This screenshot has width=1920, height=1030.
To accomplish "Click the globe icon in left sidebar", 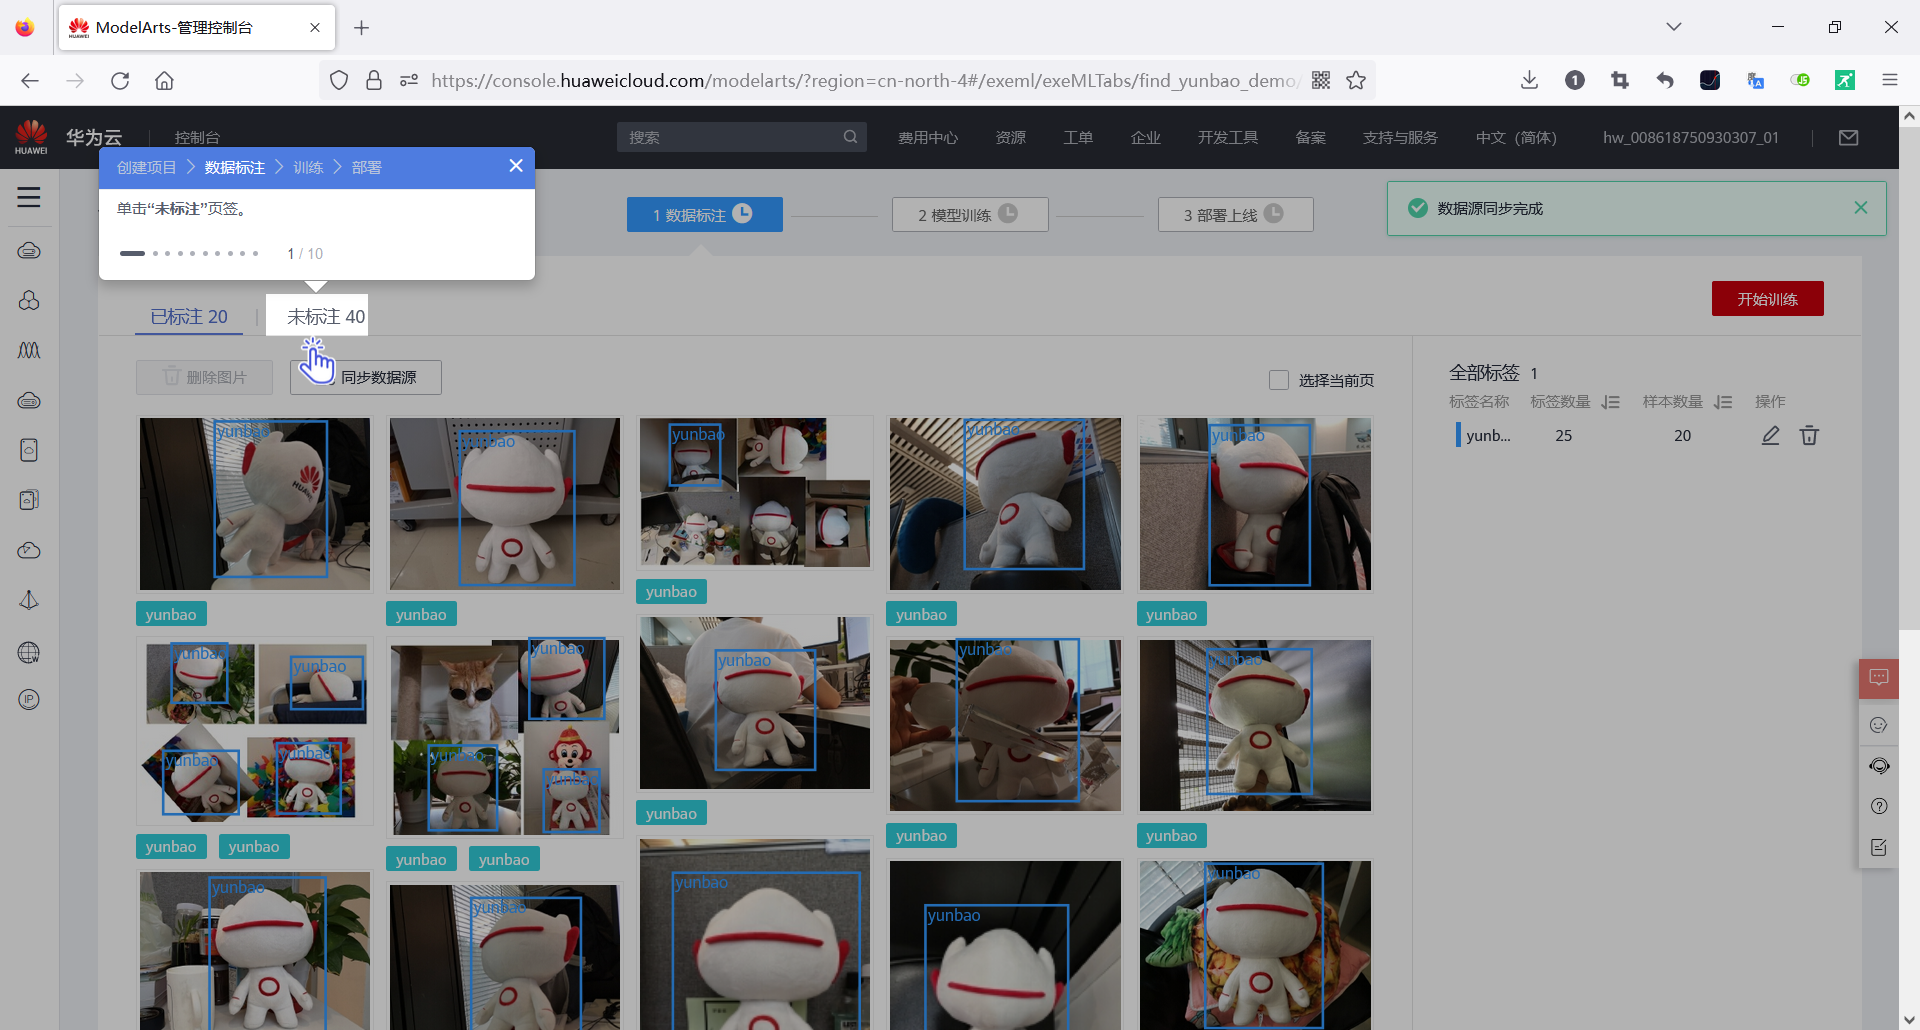I will point(29,653).
